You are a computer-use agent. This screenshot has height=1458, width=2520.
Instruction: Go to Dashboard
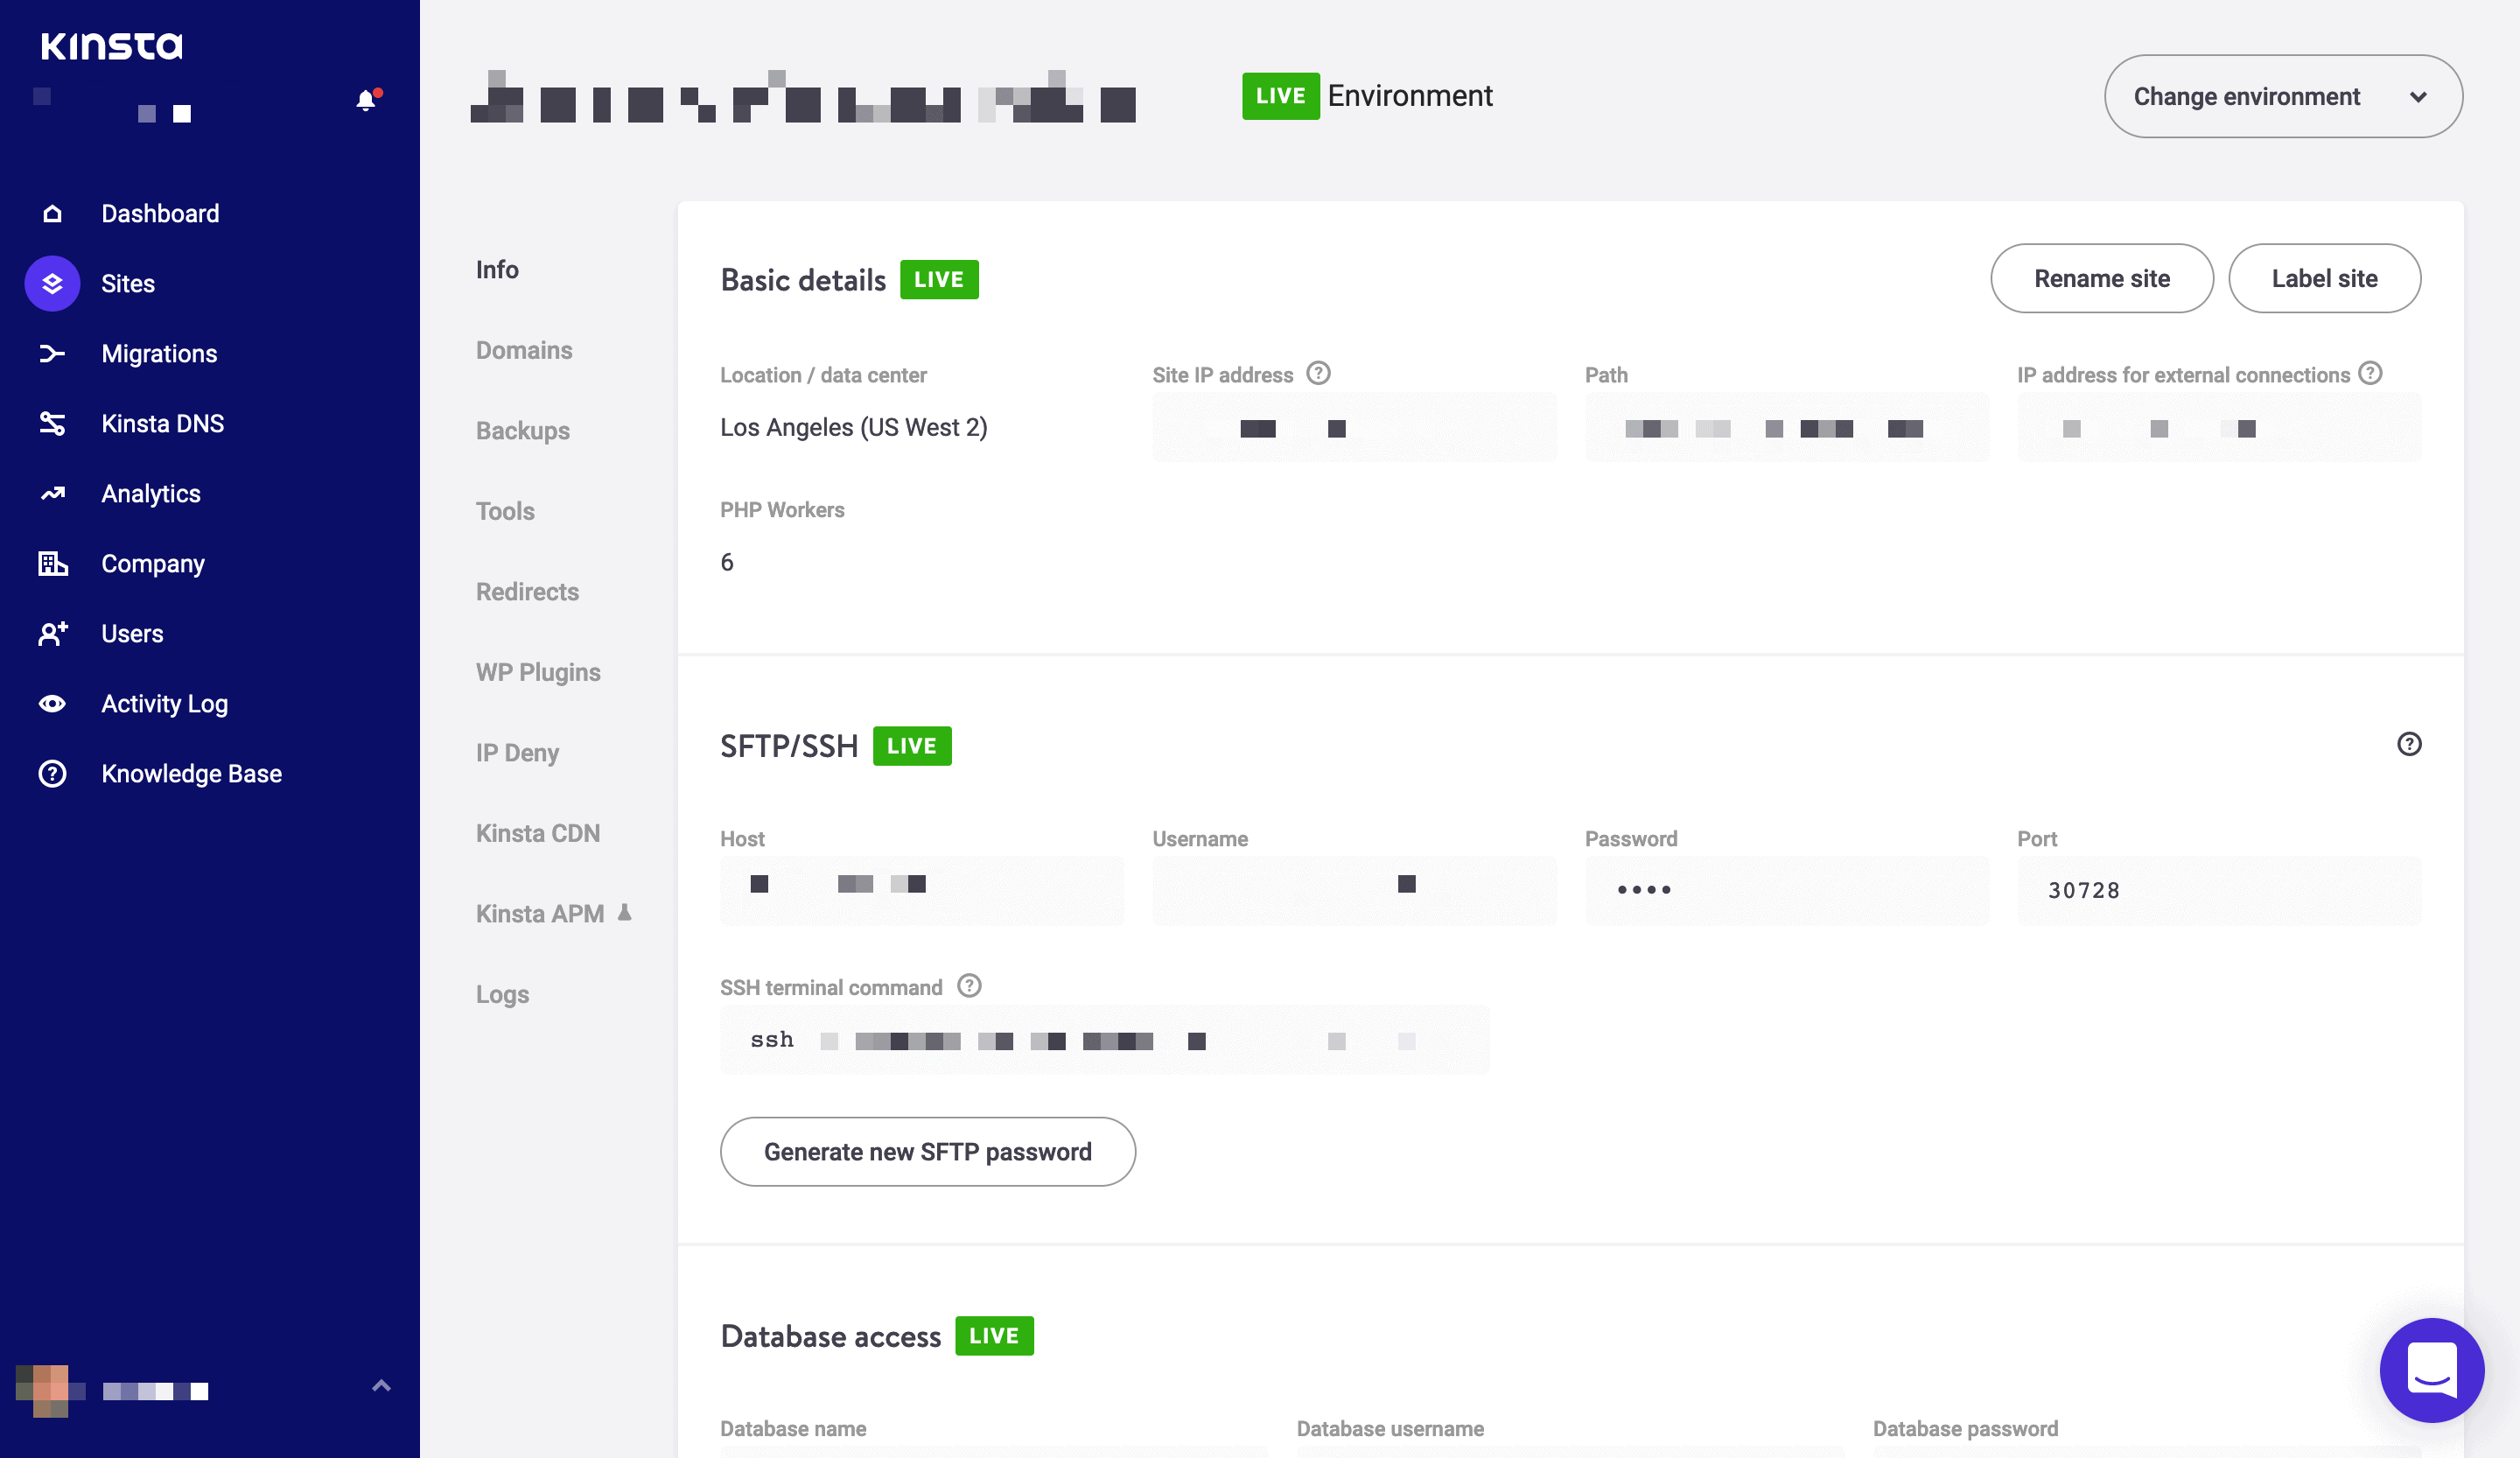coord(160,213)
